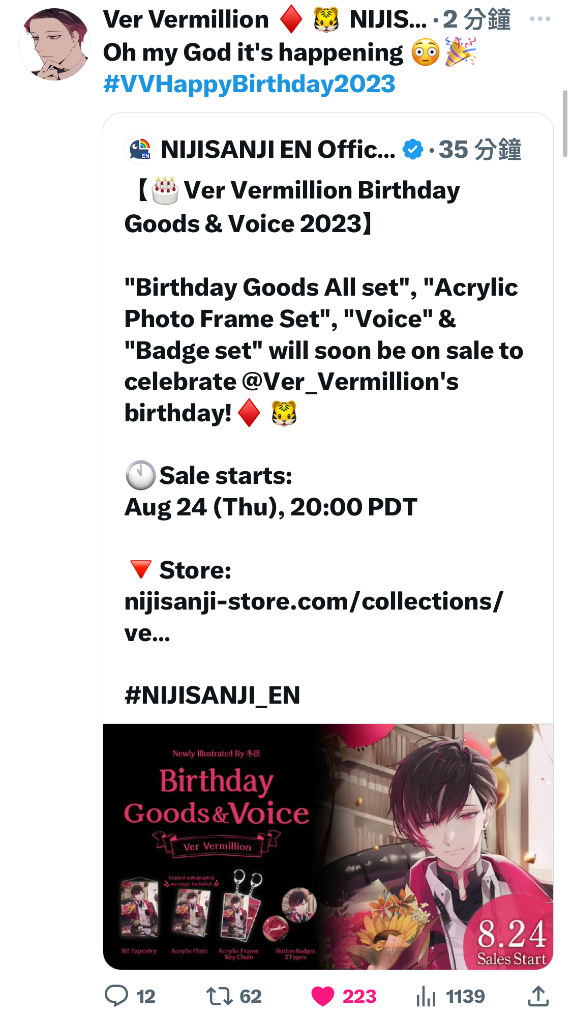Screen dimensions: 572x1024
Task: View analytics via the bar chart icon
Action: (426, 996)
